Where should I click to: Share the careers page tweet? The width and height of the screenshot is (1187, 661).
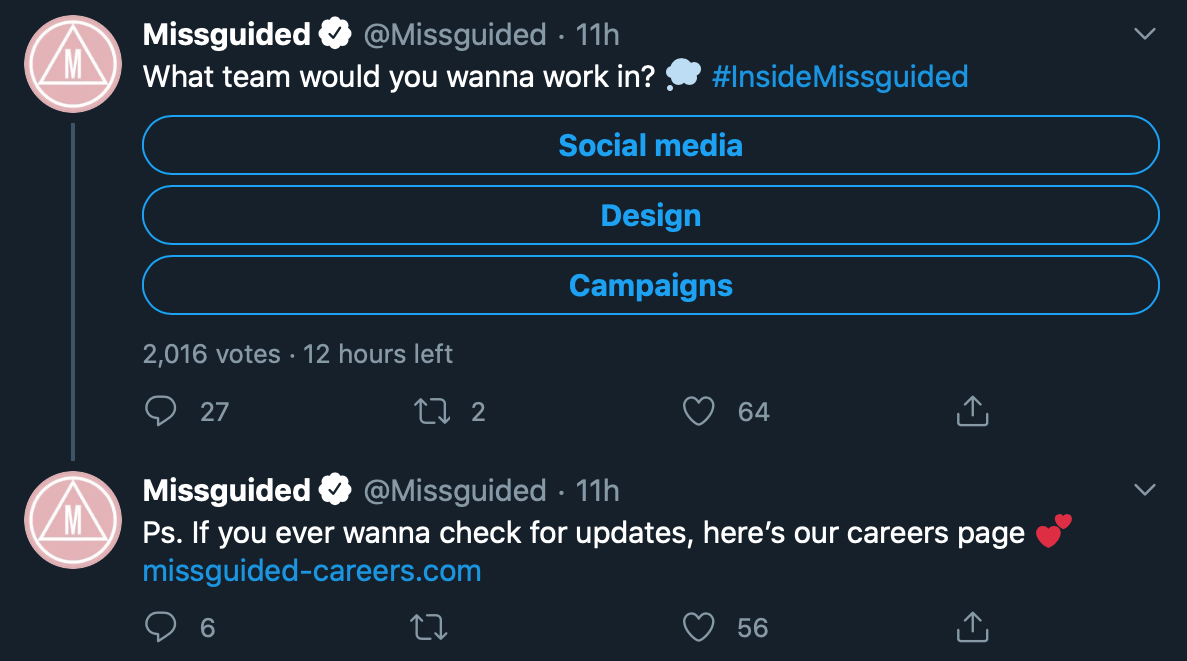[x=972, y=627]
